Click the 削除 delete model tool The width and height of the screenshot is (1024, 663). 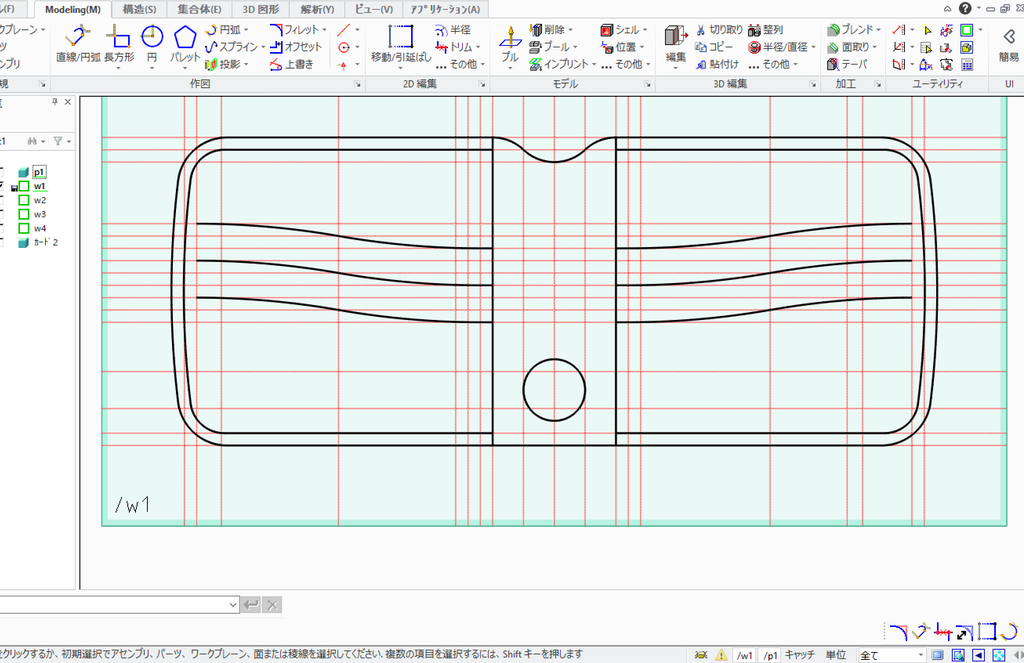547,29
